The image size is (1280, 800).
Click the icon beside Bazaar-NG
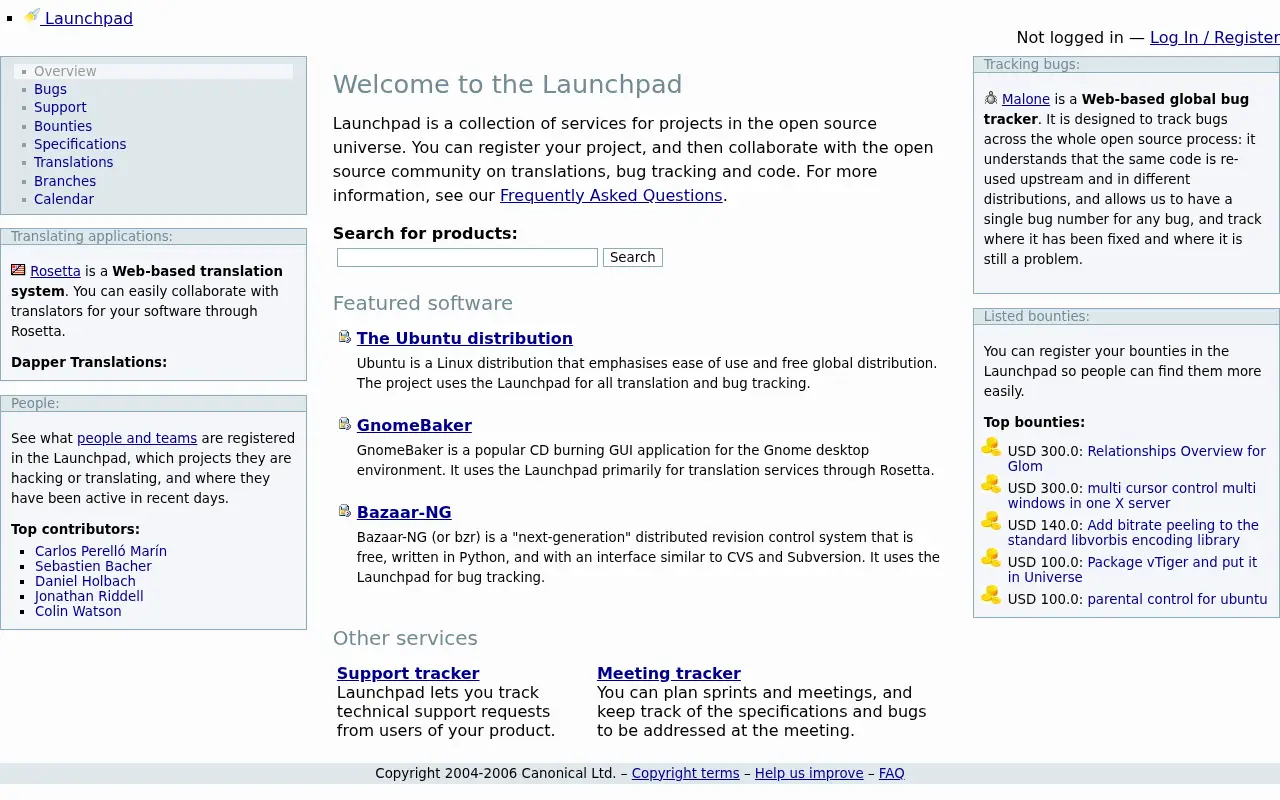345,511
